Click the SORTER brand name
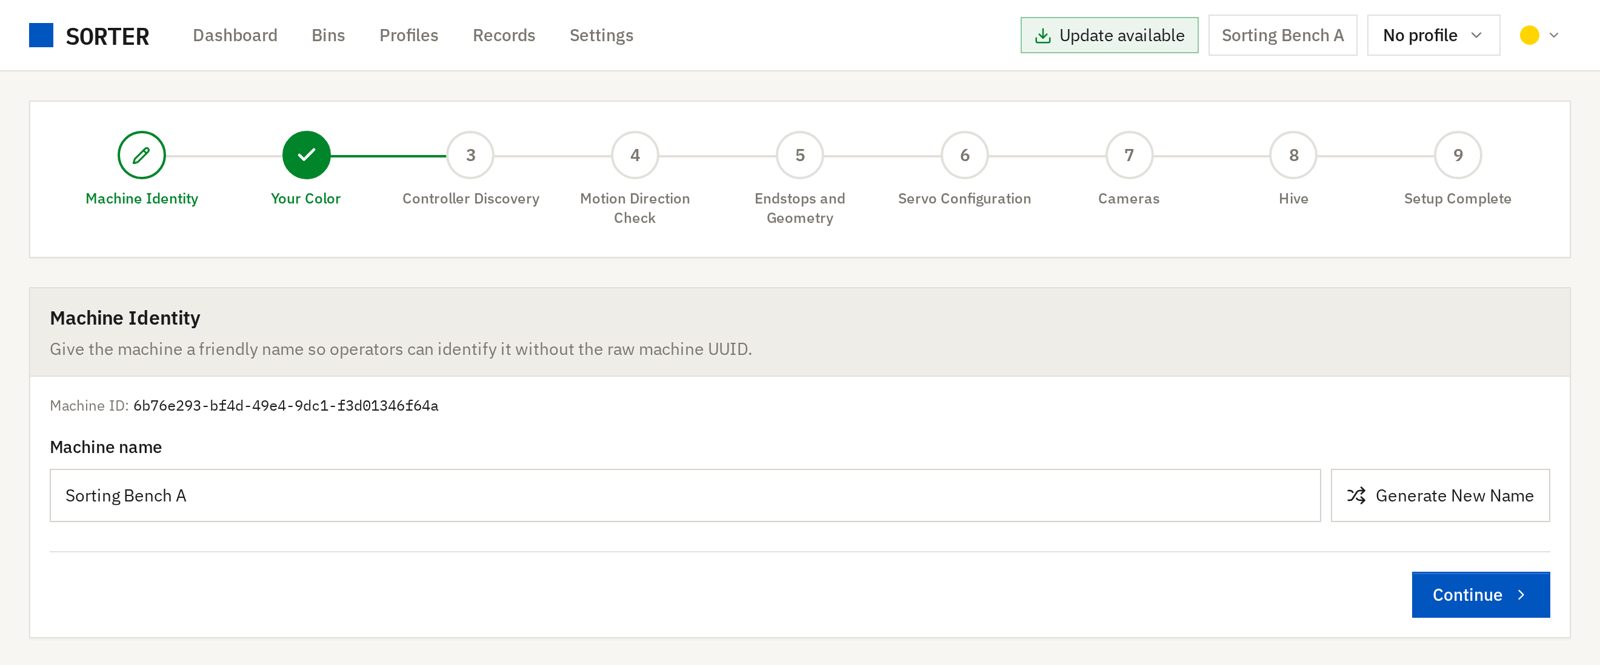 pos(107,37)
